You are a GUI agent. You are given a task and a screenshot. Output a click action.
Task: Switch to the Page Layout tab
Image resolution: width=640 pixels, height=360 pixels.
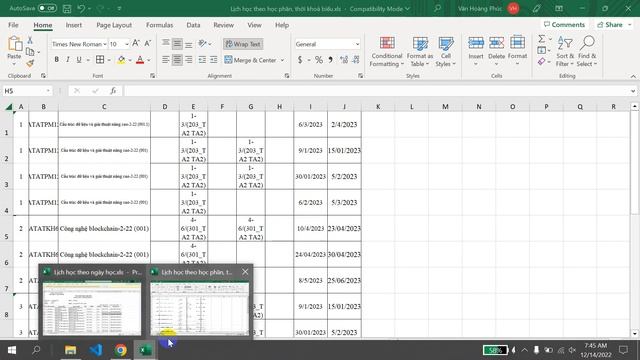click(x=114, y=25)
